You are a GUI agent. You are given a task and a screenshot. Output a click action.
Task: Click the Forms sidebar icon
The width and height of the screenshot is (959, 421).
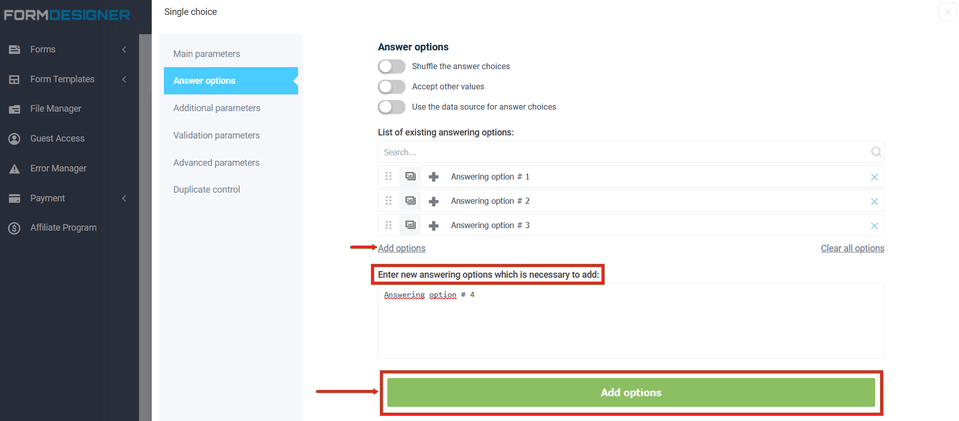pos(15,50)
